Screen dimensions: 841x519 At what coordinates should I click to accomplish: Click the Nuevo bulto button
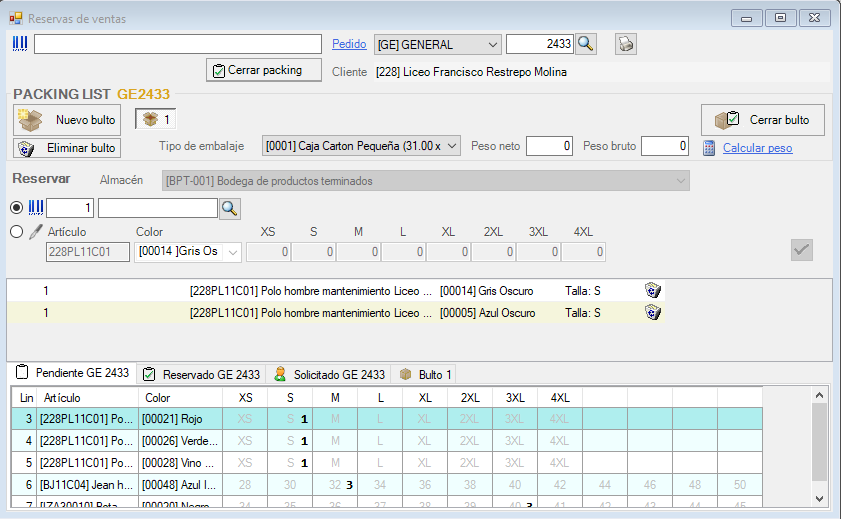coord(67,120)
